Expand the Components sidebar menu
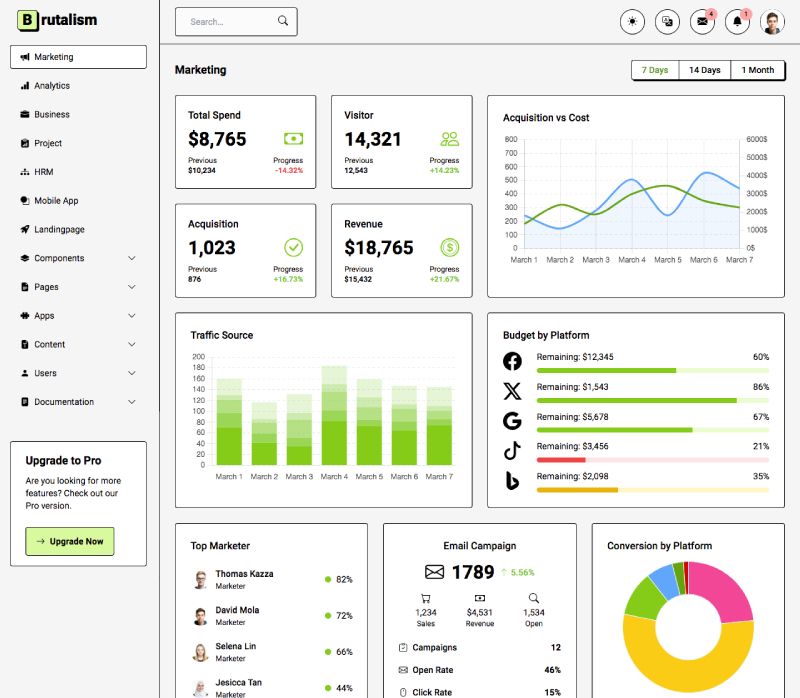This screenshot has height=698, width=800. [x=78, y=258]
